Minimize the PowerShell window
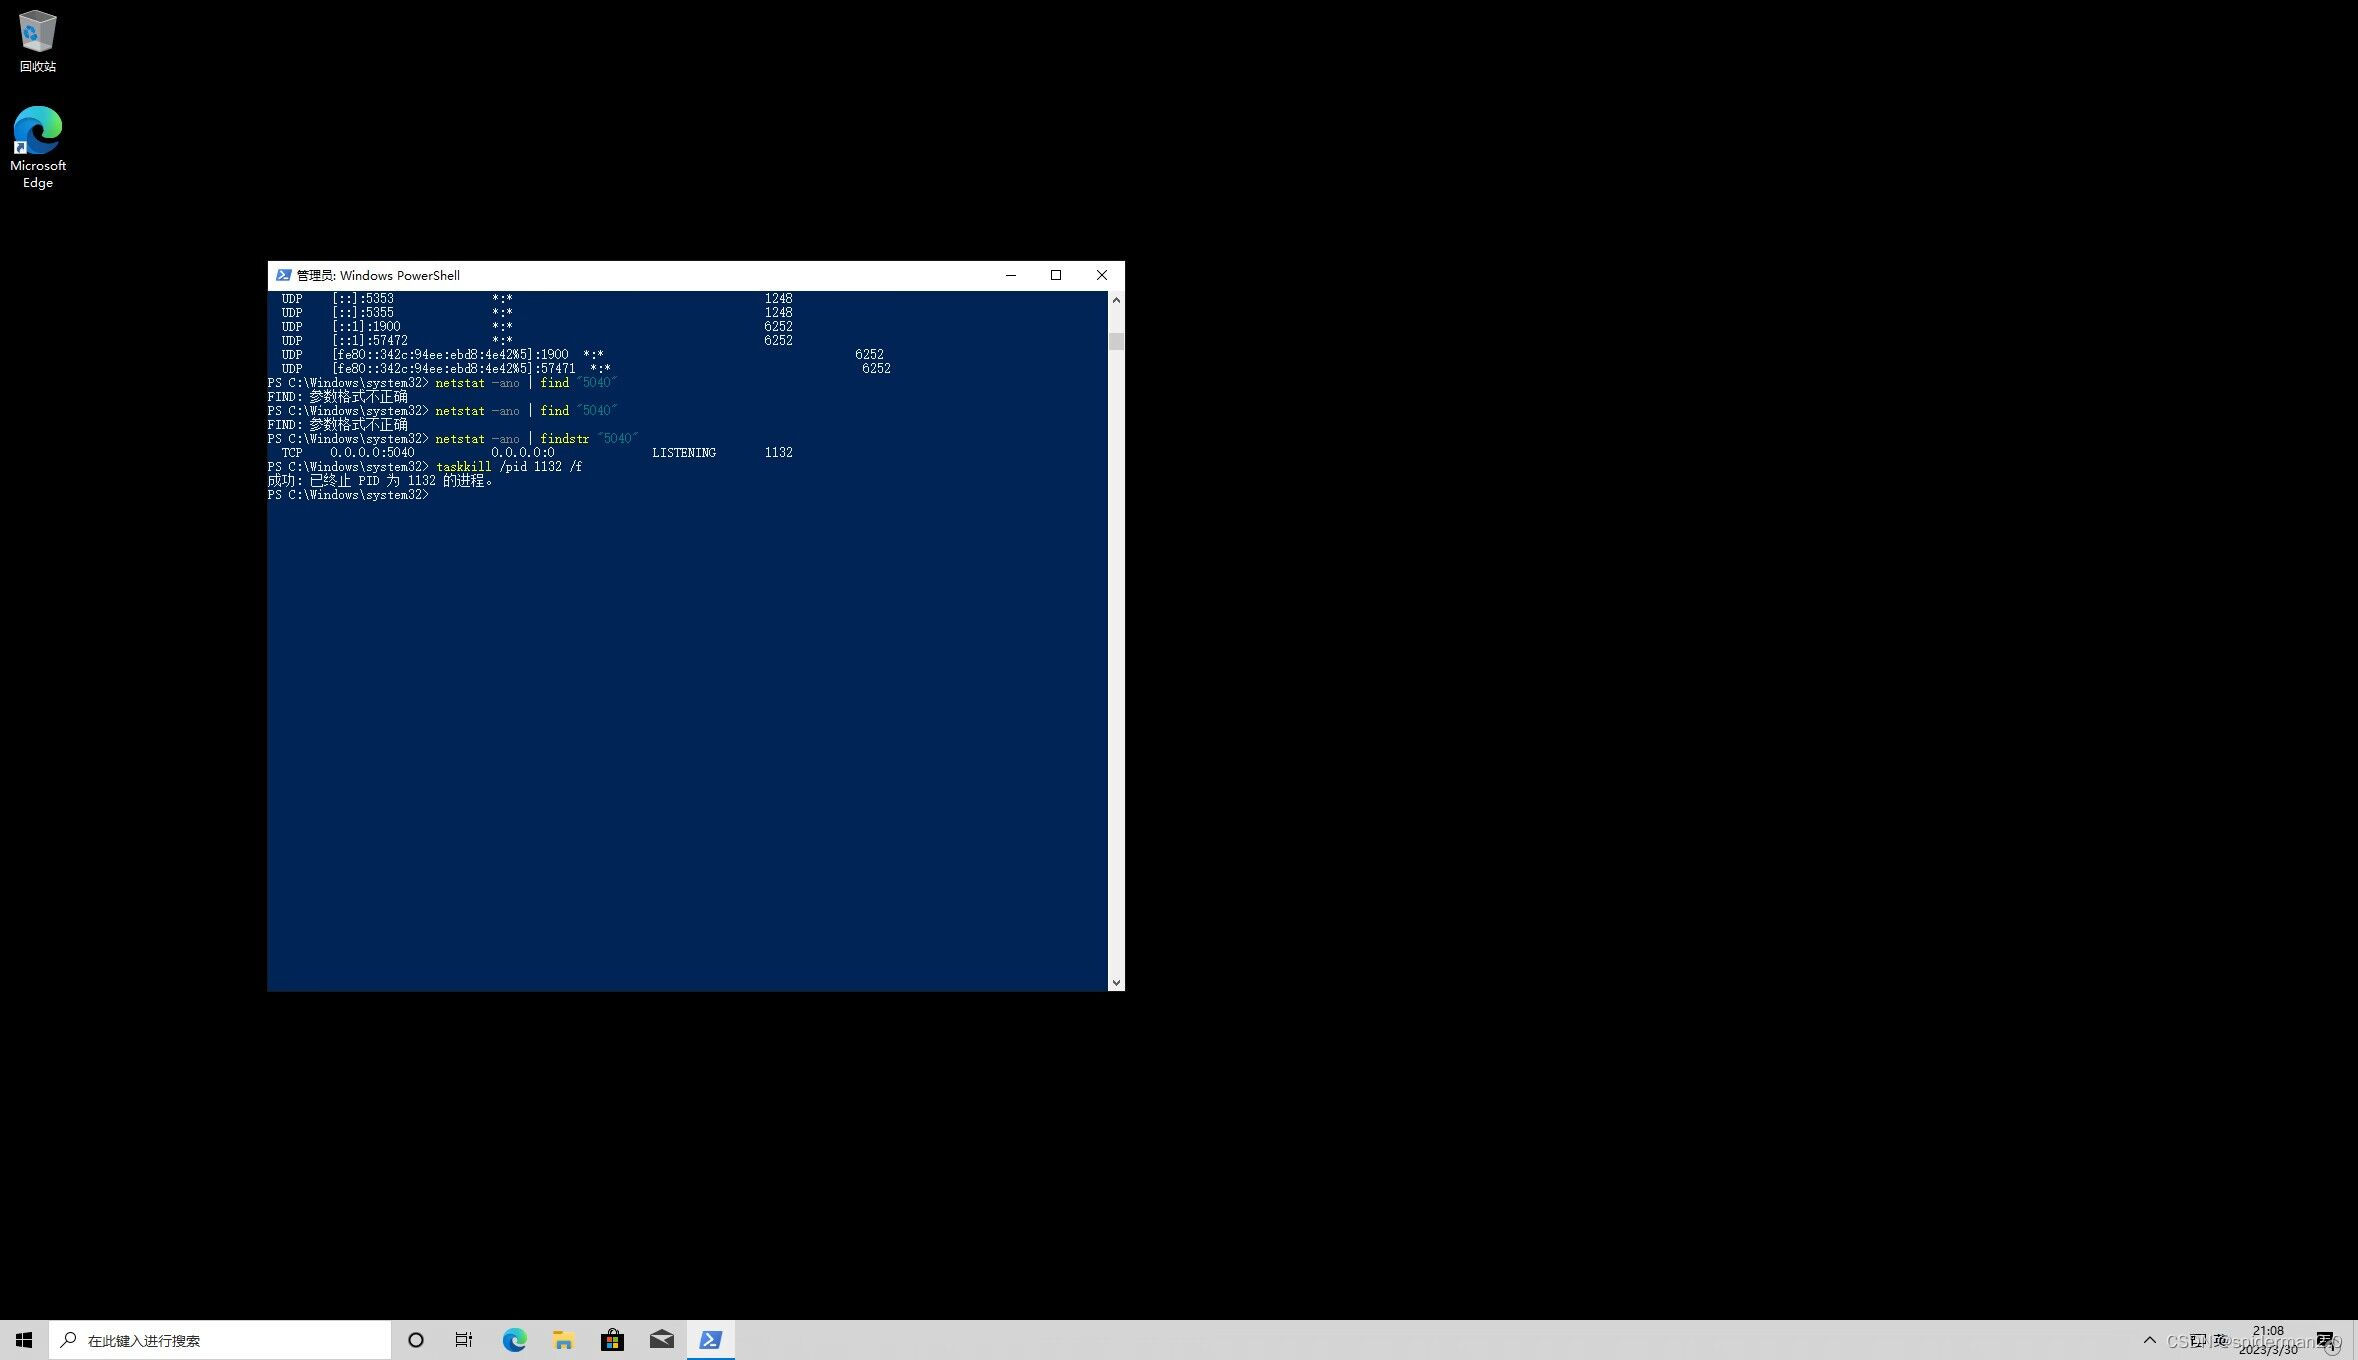This screenshot has width=2358, height=1360. pos(1011,275)
